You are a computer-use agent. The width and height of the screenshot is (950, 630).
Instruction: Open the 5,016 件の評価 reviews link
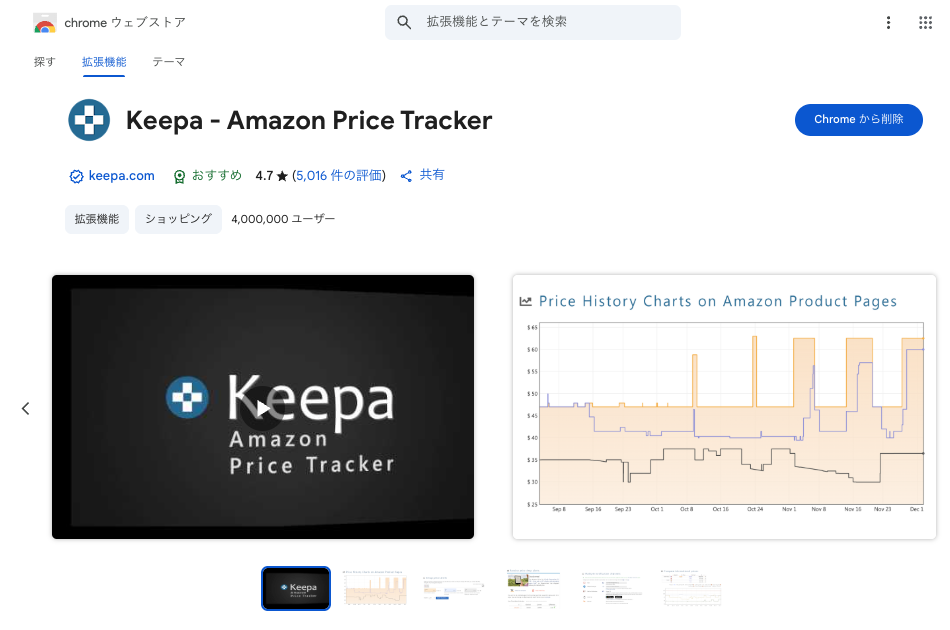pyautogui.click(x=339, y=176)
